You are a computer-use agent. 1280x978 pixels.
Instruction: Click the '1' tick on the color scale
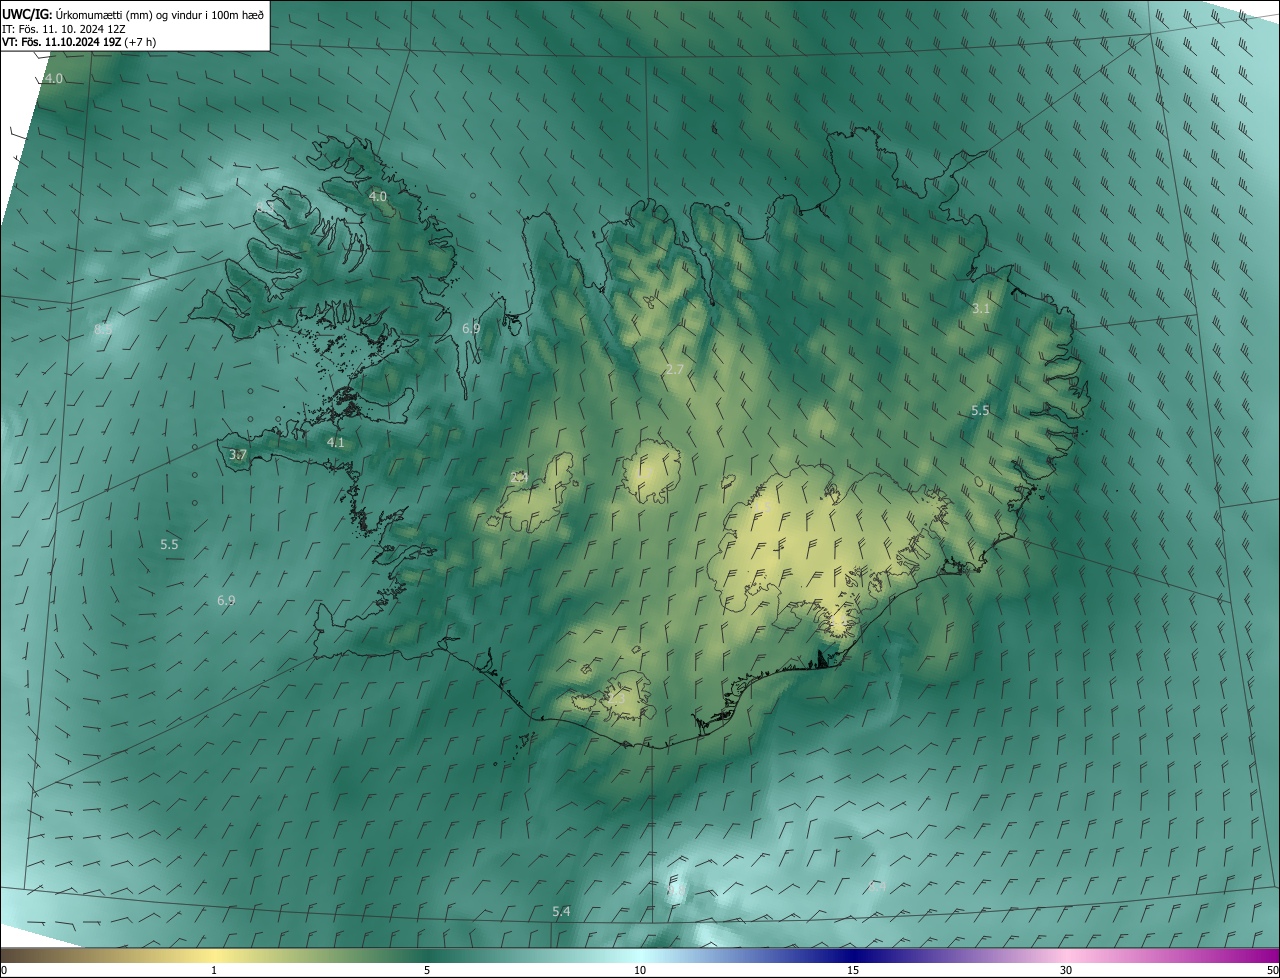click(x=214, y=971)
